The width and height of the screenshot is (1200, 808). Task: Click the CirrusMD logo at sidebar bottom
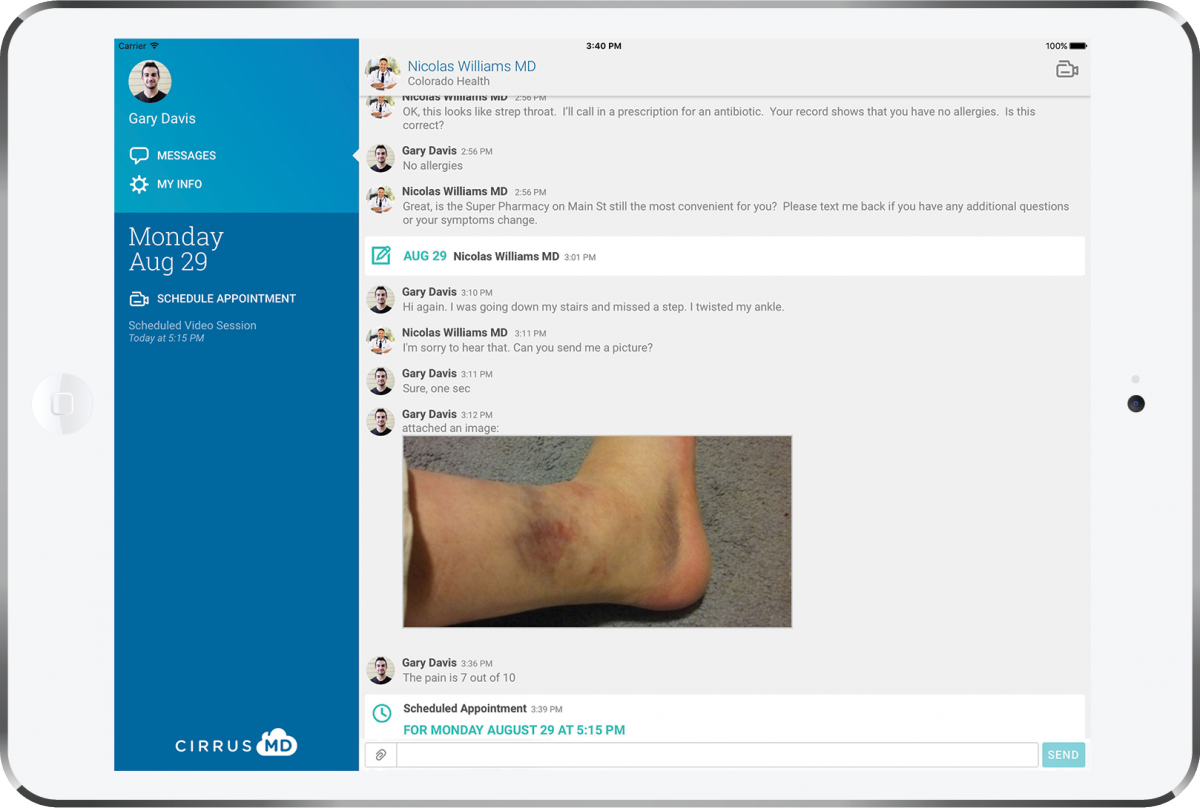tap(236, 743)
